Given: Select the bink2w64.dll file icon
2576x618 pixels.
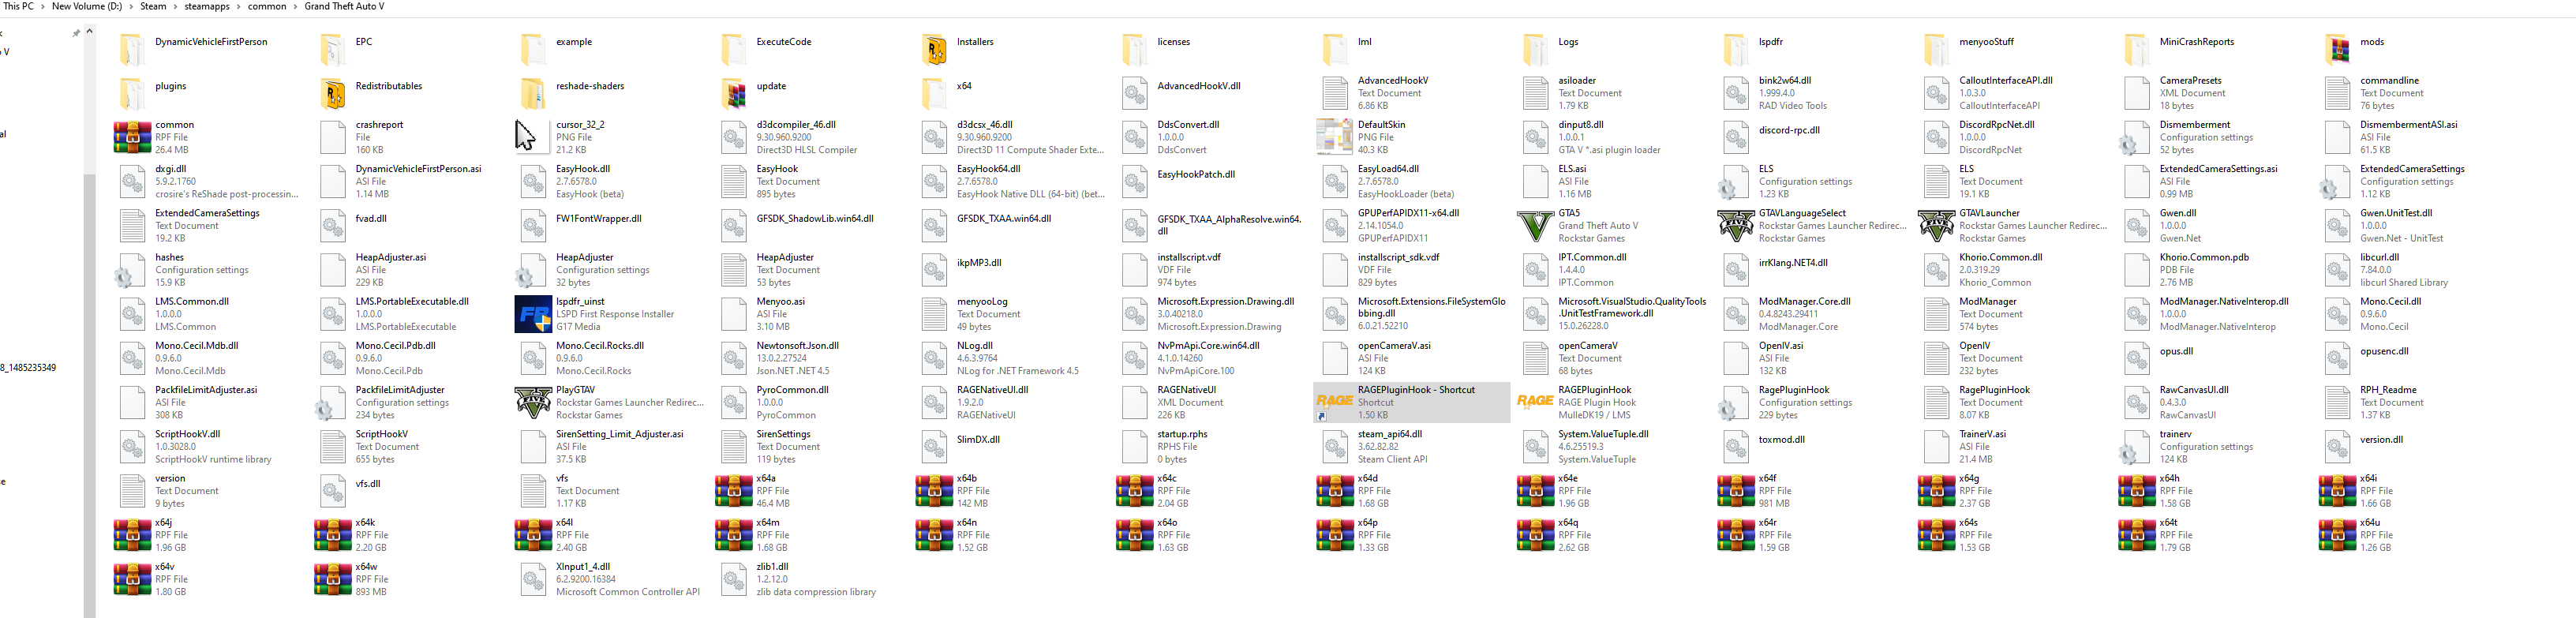Looking at the screenshot, I should pyautogui.click(x=1736, y=93).
